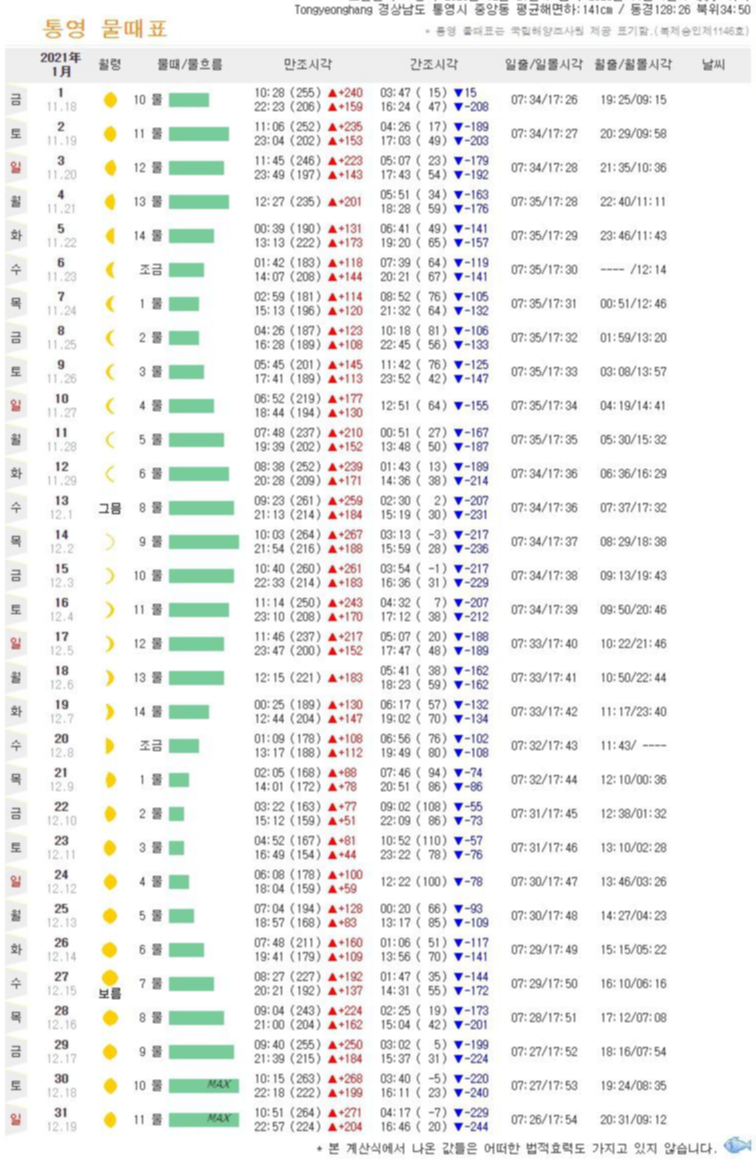The image size is (756, 1163).
Task: Click the moon icon in the January 24 row
Action: click(x=110, y=881)
